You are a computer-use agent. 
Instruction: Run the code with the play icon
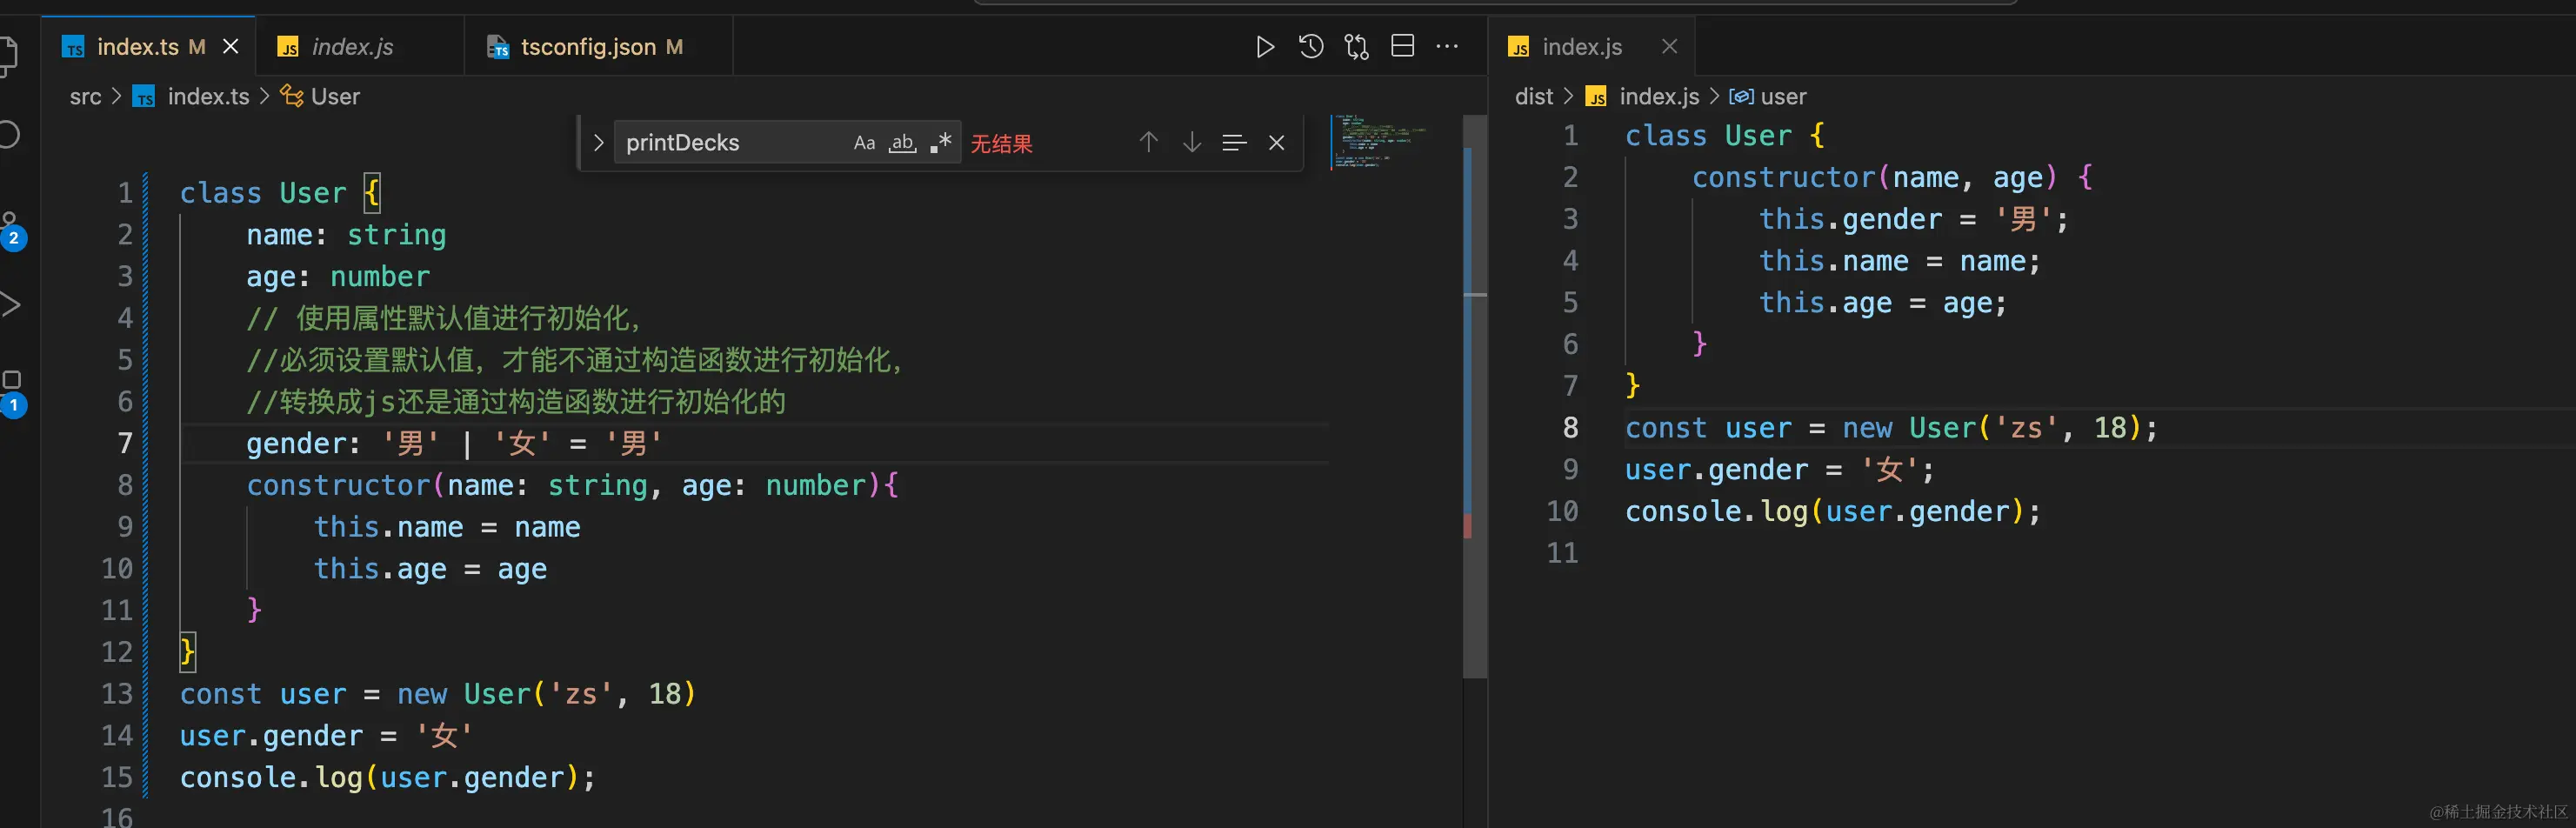[x=1265, y=47]
